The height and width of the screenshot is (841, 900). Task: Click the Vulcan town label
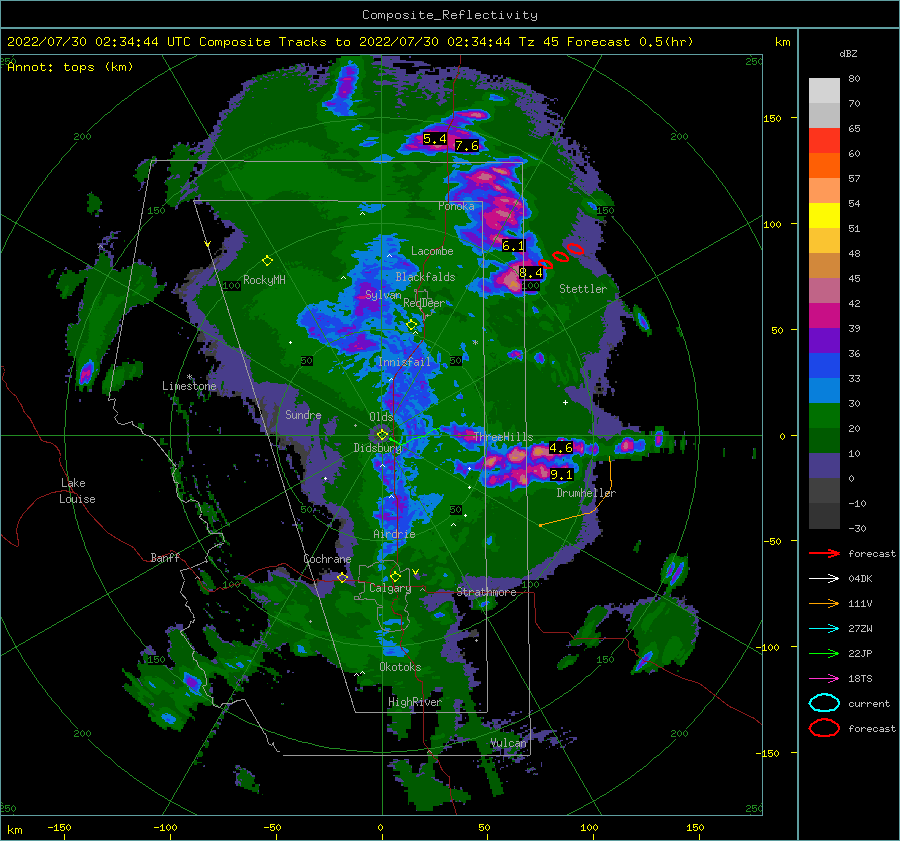click(x=508, y=743)
